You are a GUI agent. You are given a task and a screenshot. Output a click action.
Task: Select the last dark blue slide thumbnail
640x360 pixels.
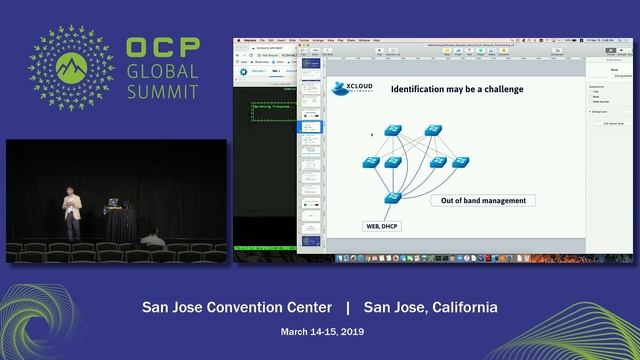(311, 241)
